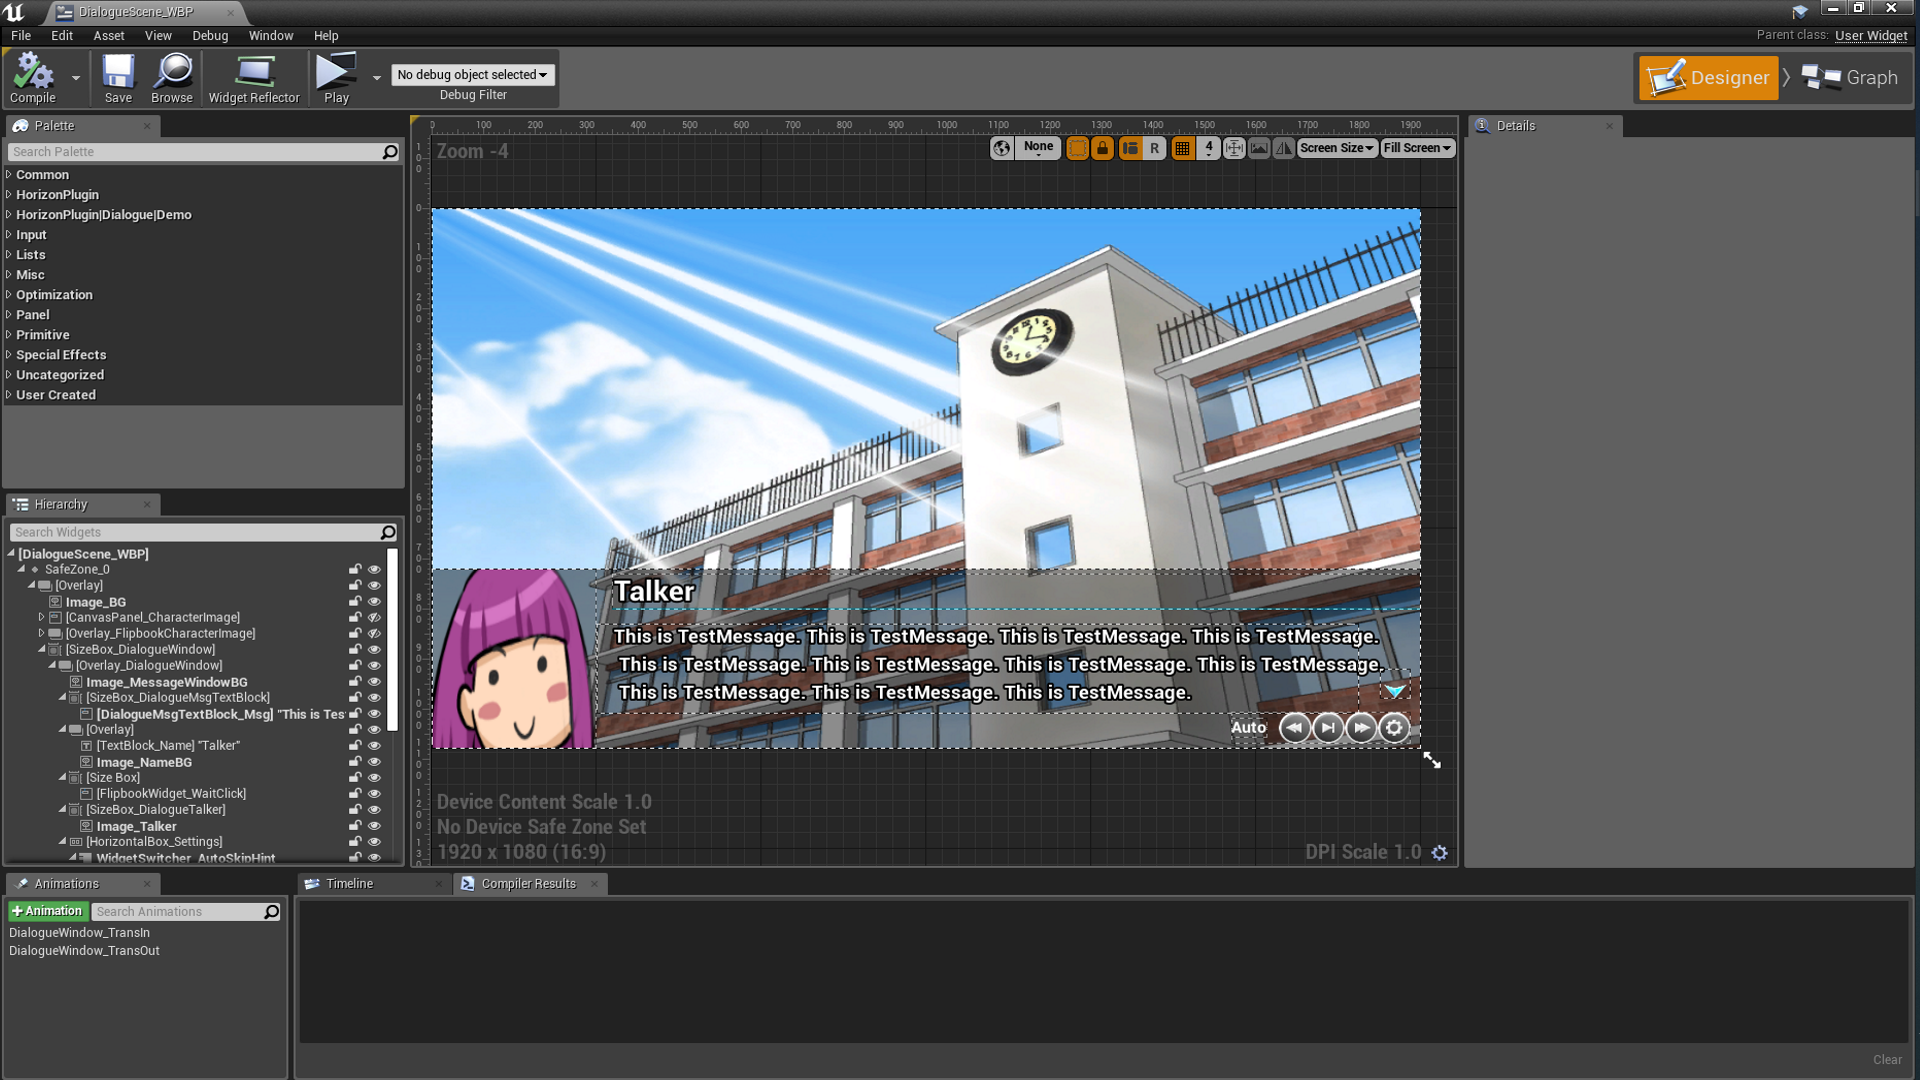Viewport: 1920px width, 1080px height.
Task: Select DiaglogueWindow_TransIn animation
Action: [79, 932]
